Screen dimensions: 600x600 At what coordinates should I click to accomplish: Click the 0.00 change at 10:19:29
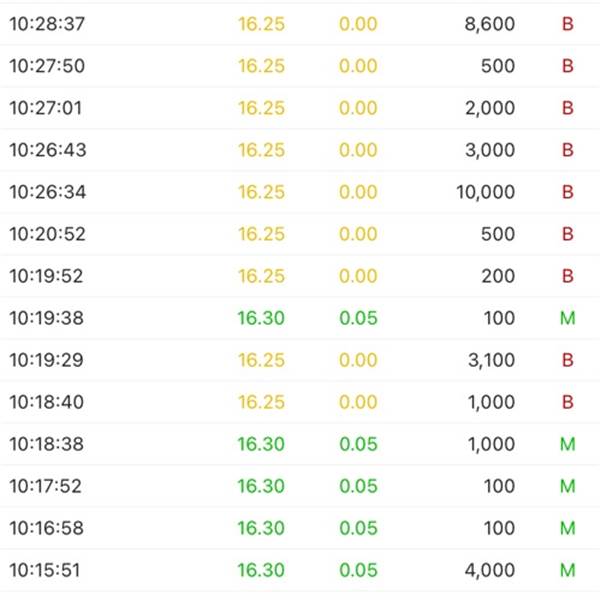pos(358,360)
